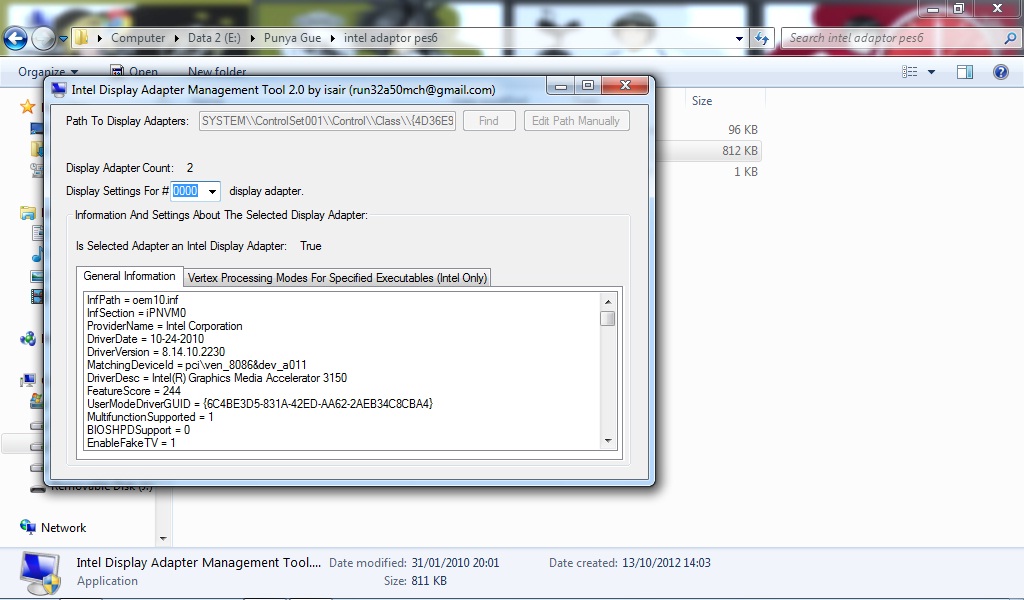This screenshot has width=1024, height=600.
Task: Click DriverVersion = 8.14.10.2230 line
Action: click(x=156, y=352)
